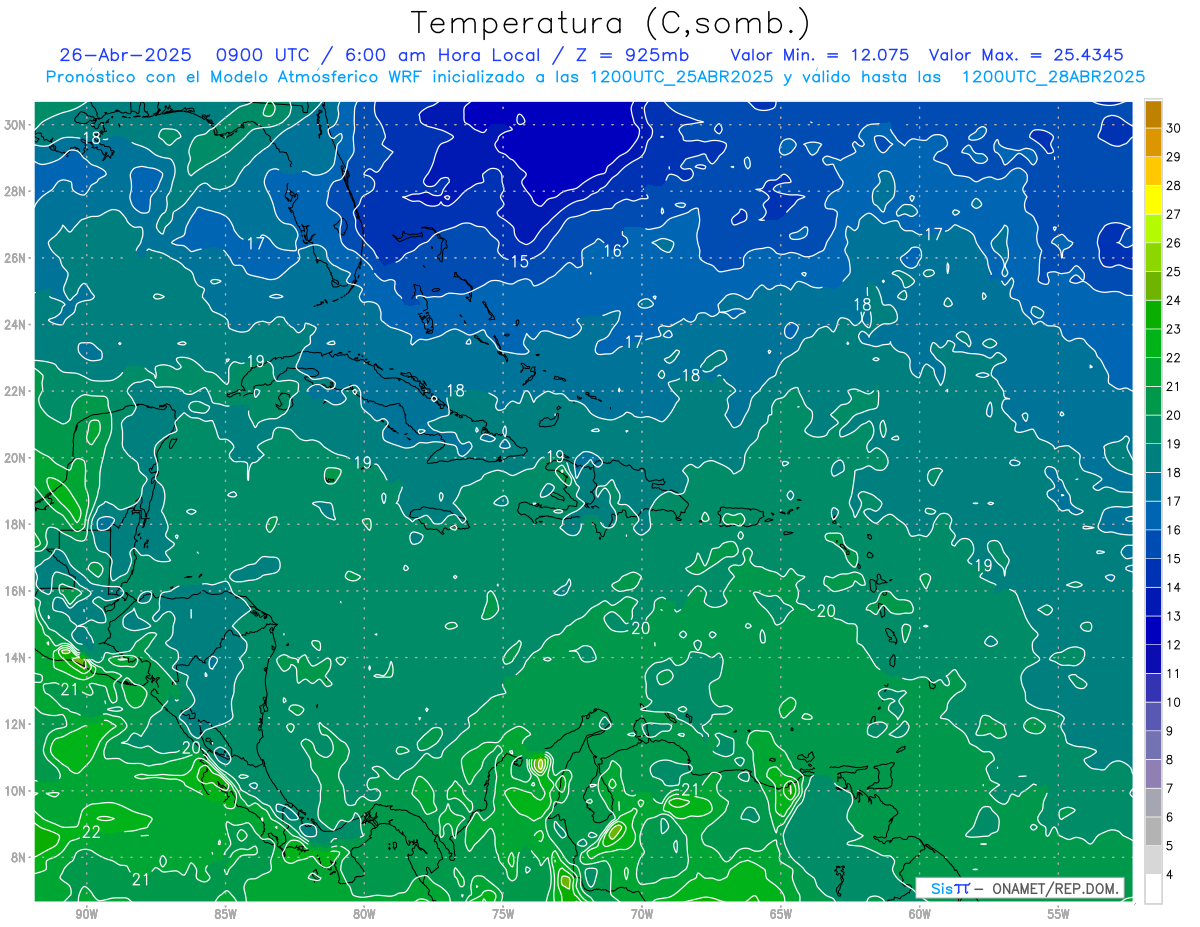The image size is (1200, 927).
Task: Click color legend value "11"
Action: tap(1174, 674)
